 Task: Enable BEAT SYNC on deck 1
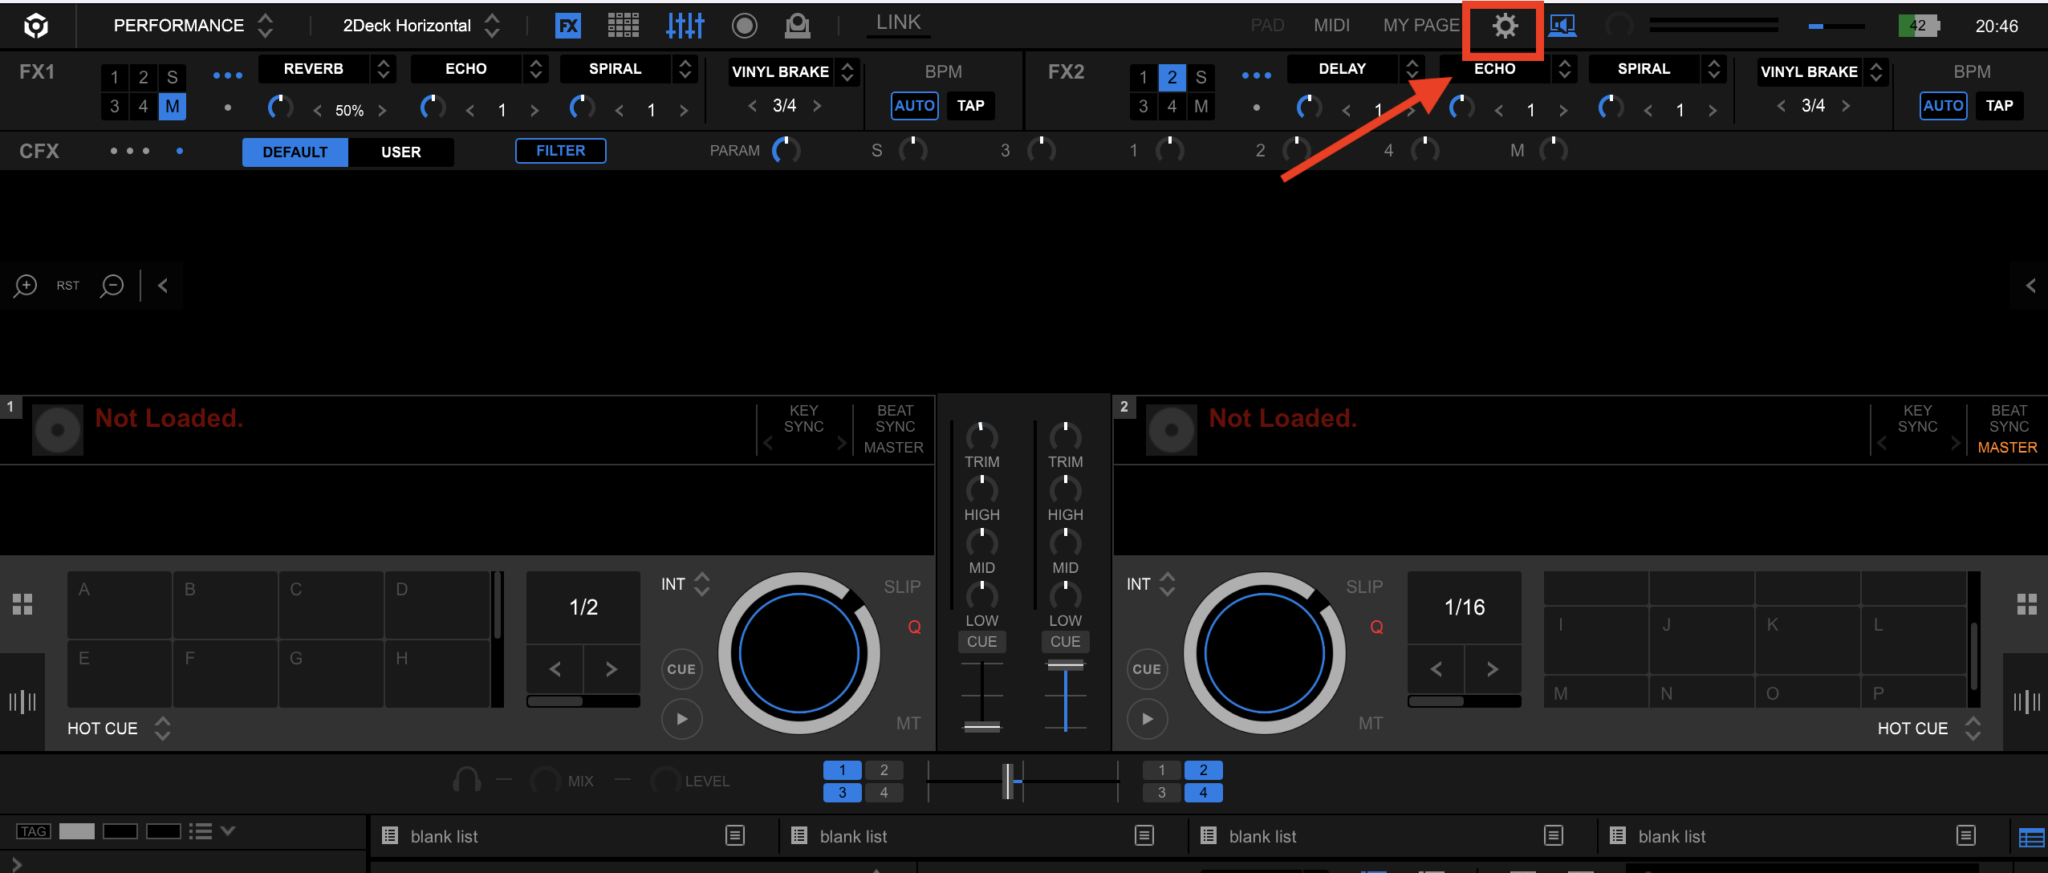894,419
